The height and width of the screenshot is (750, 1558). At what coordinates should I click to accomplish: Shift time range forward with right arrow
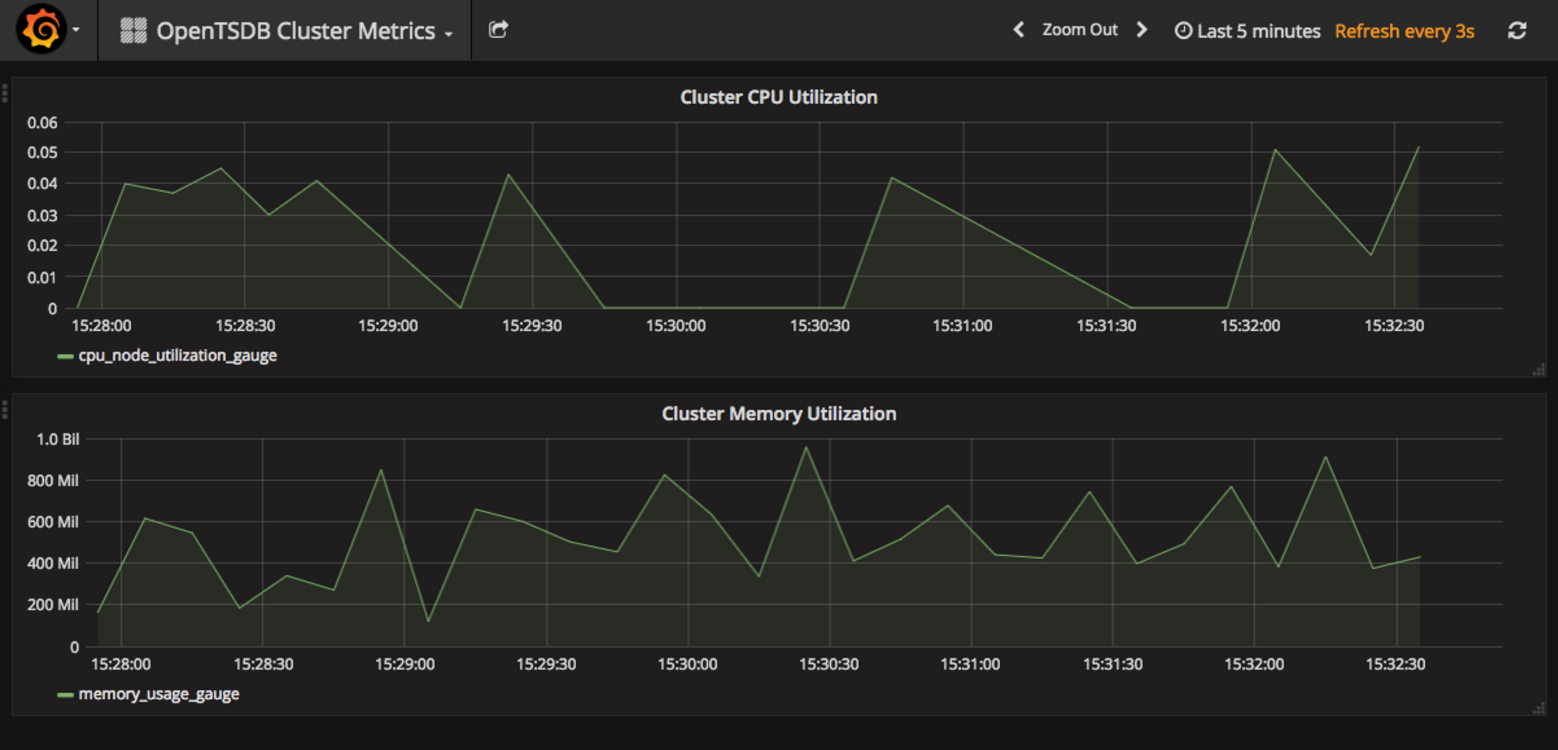coord(1142,30)
